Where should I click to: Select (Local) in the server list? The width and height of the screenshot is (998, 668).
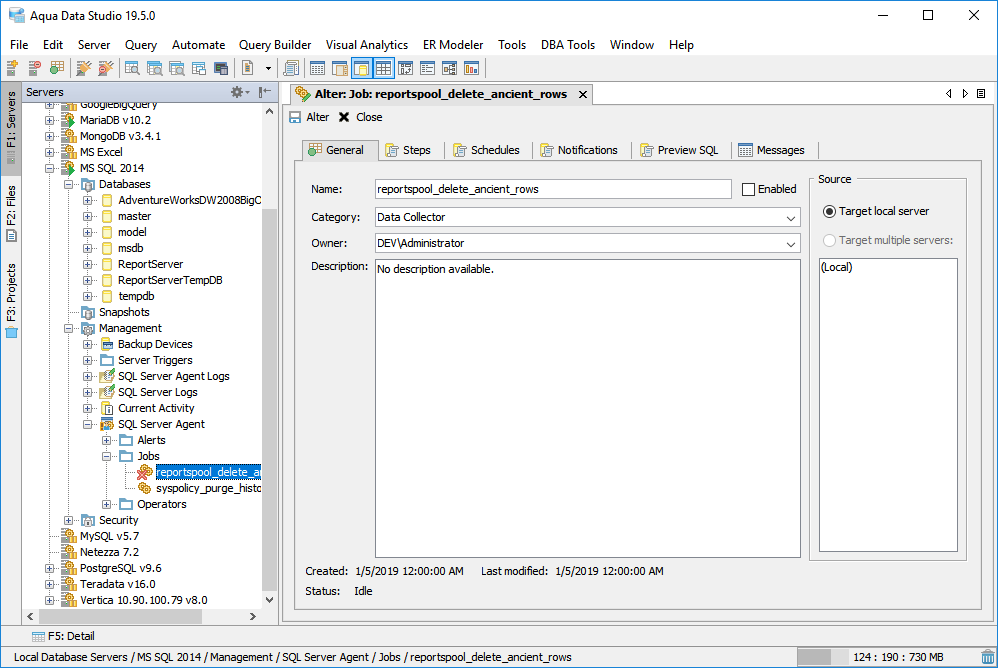pyautogui.click(x=837, y=267)
